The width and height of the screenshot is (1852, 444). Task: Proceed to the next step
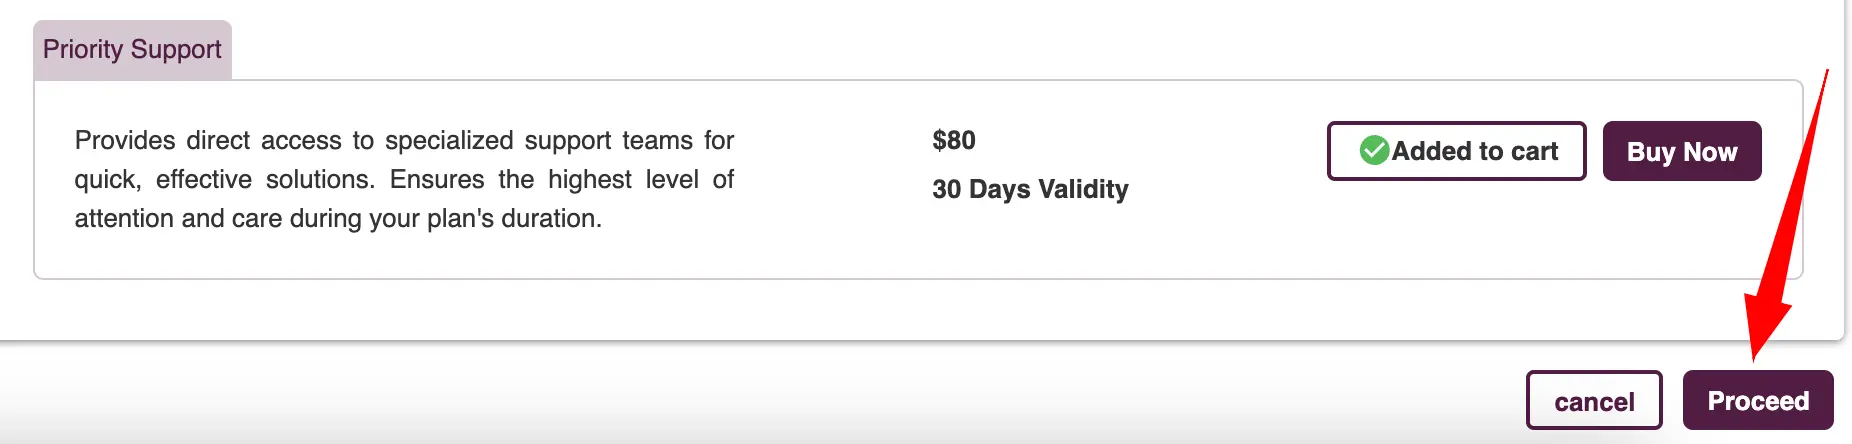coord(1758,401)
